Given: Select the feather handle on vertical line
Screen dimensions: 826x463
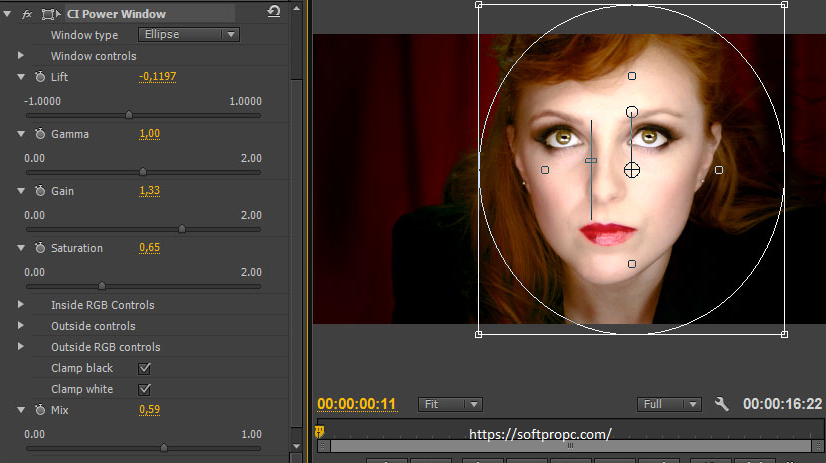Looking at the screenshot, I should coord(591,160).
